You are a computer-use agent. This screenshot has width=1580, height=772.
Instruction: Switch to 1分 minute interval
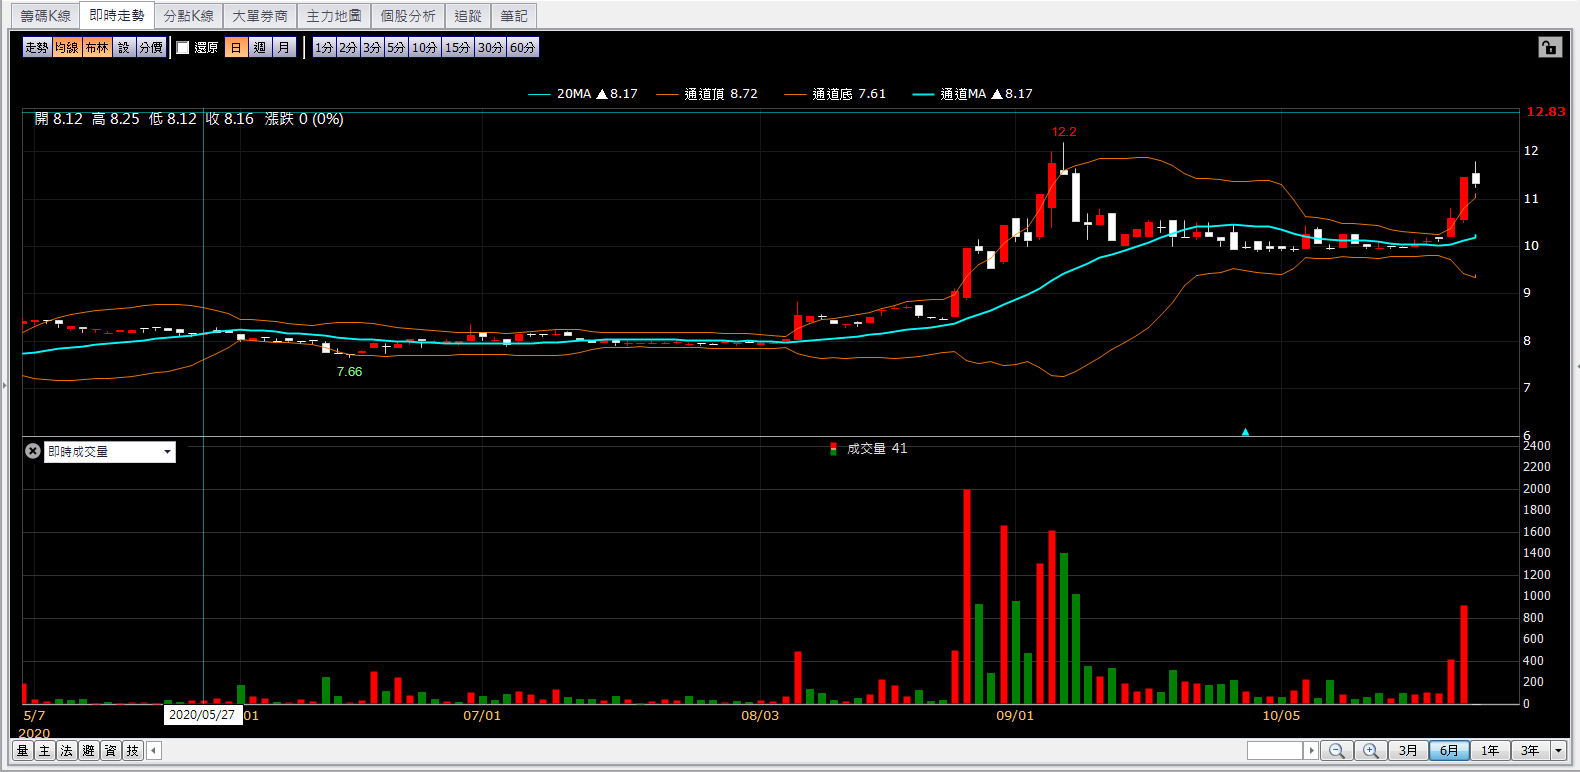(324, 47)
